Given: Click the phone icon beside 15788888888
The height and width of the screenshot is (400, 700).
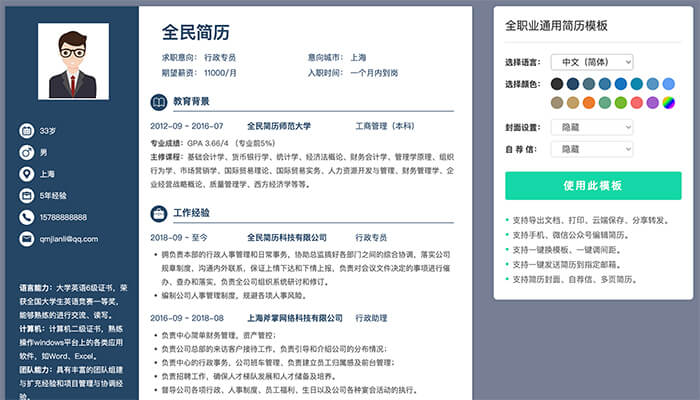Looking at the screenshot, I should coord(26,217).
